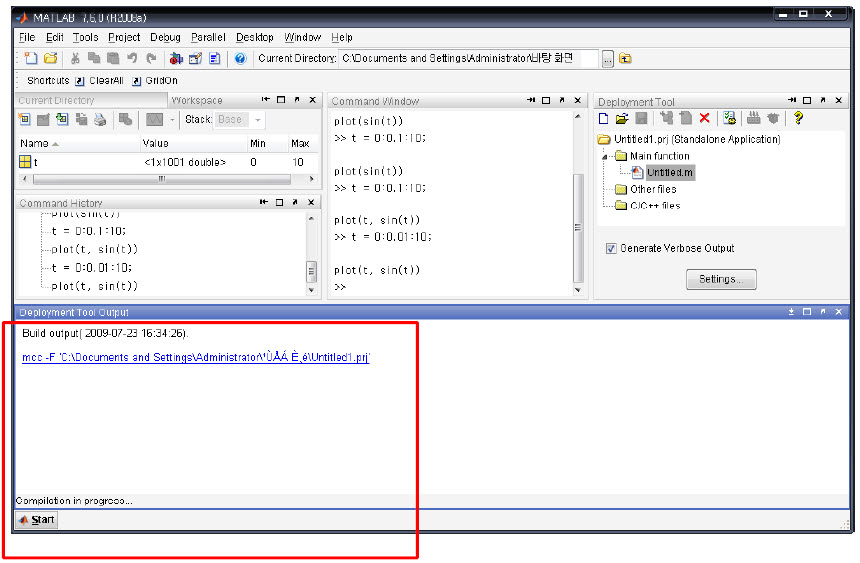
Task: Toggle Generate Verbose Output checkbox
Action: pyautogui.click(x=611, y=249)
